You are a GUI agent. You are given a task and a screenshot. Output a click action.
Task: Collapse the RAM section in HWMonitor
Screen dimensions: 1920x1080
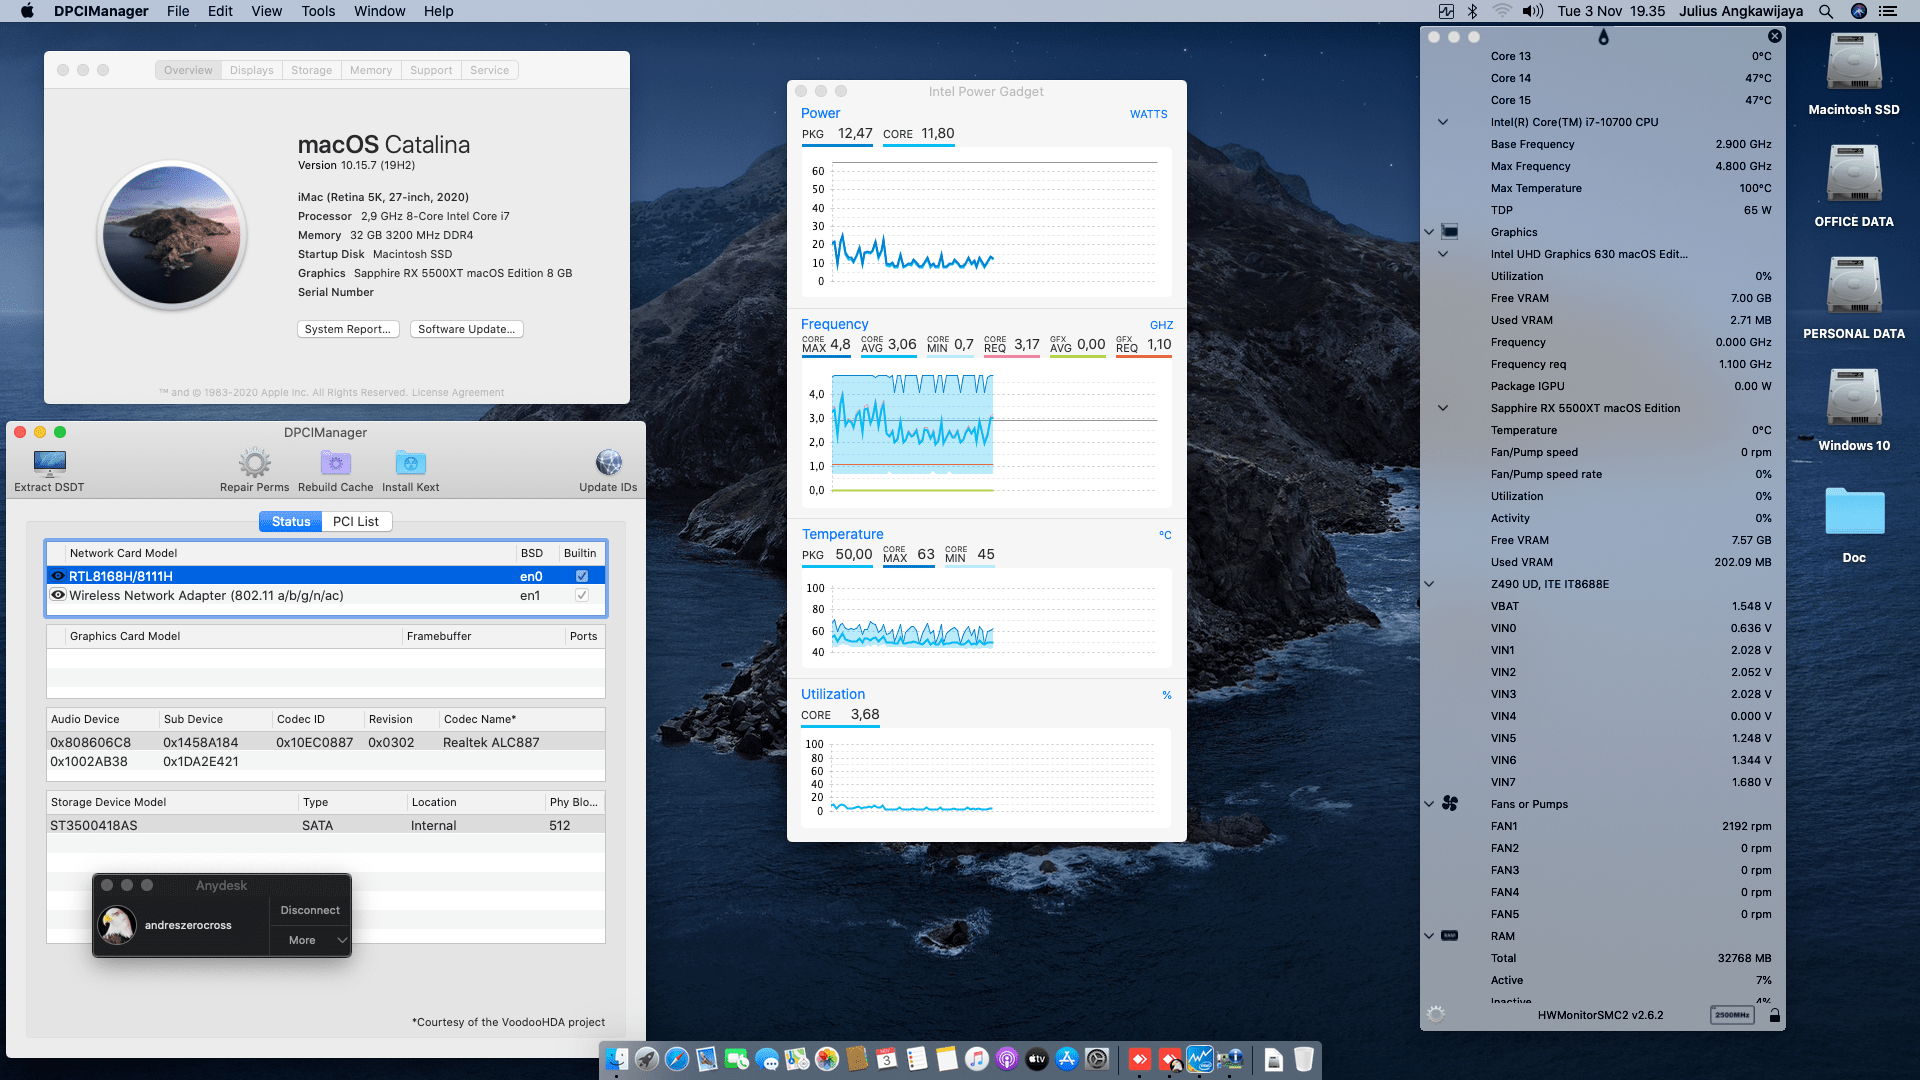(x=1429, y=936)
